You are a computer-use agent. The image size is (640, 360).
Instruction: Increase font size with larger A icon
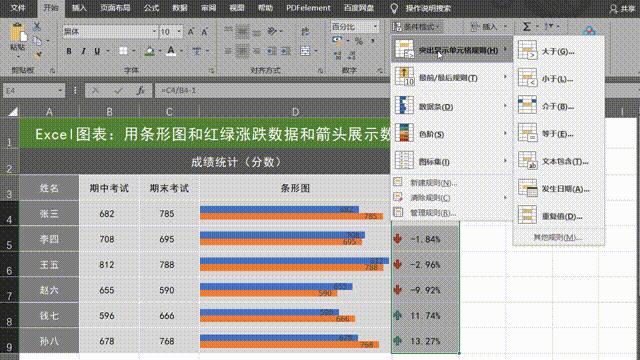191,31
